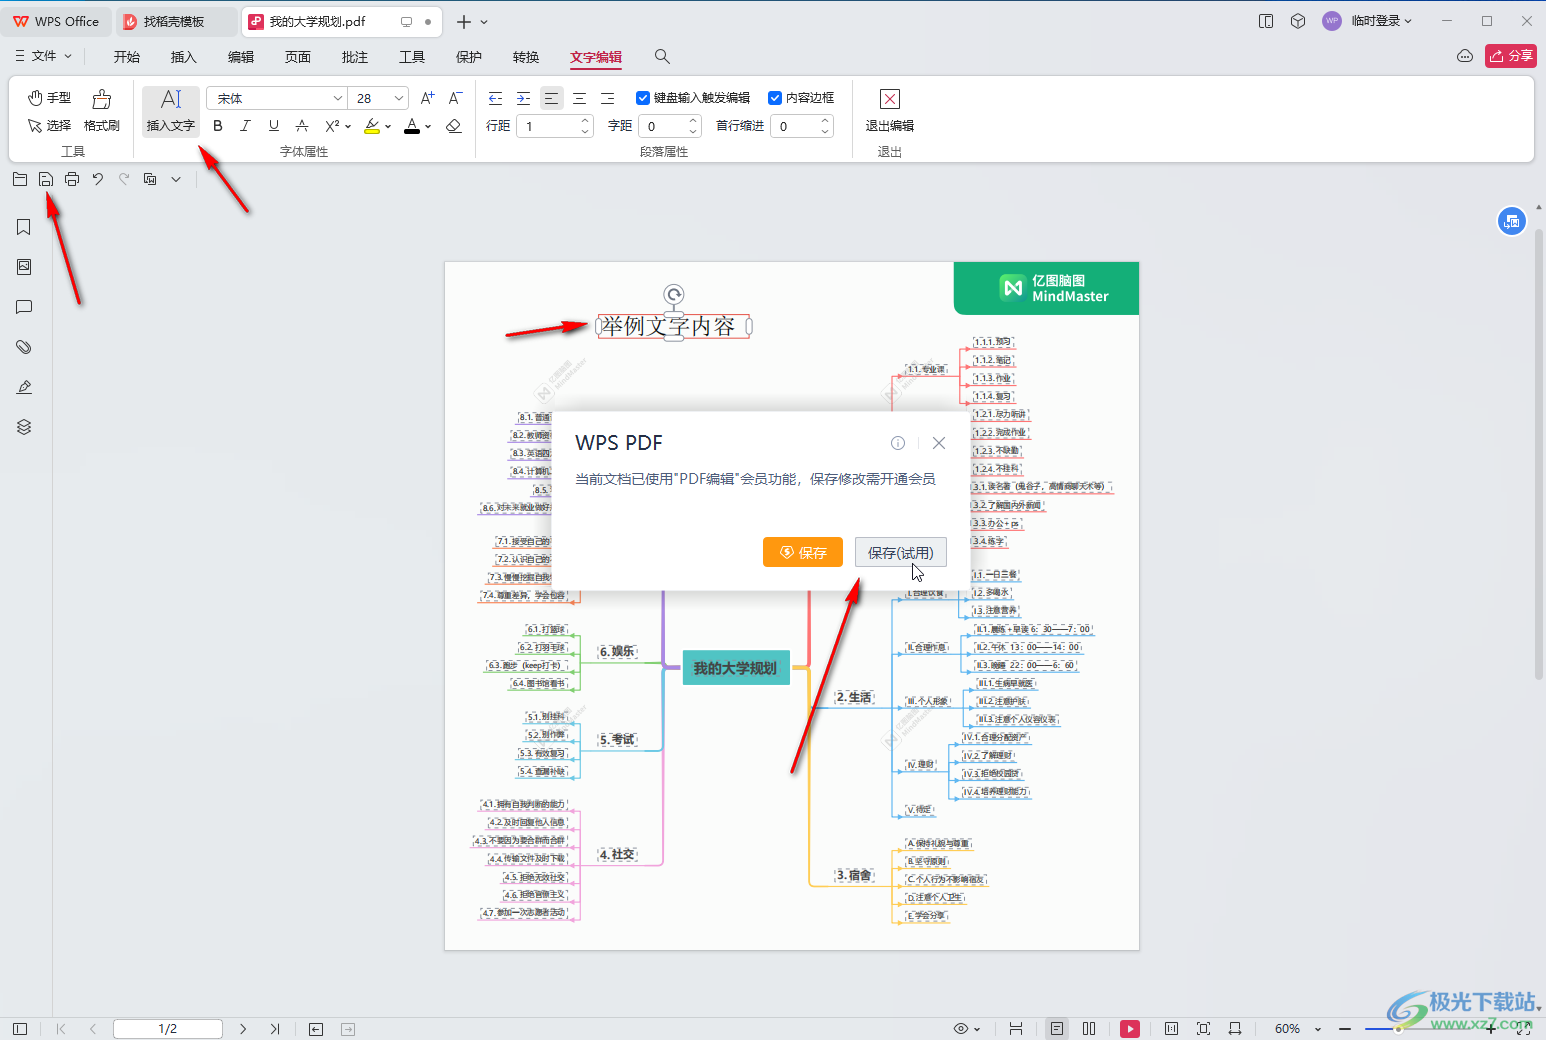Increase paragraph indent

click(523, 98)
